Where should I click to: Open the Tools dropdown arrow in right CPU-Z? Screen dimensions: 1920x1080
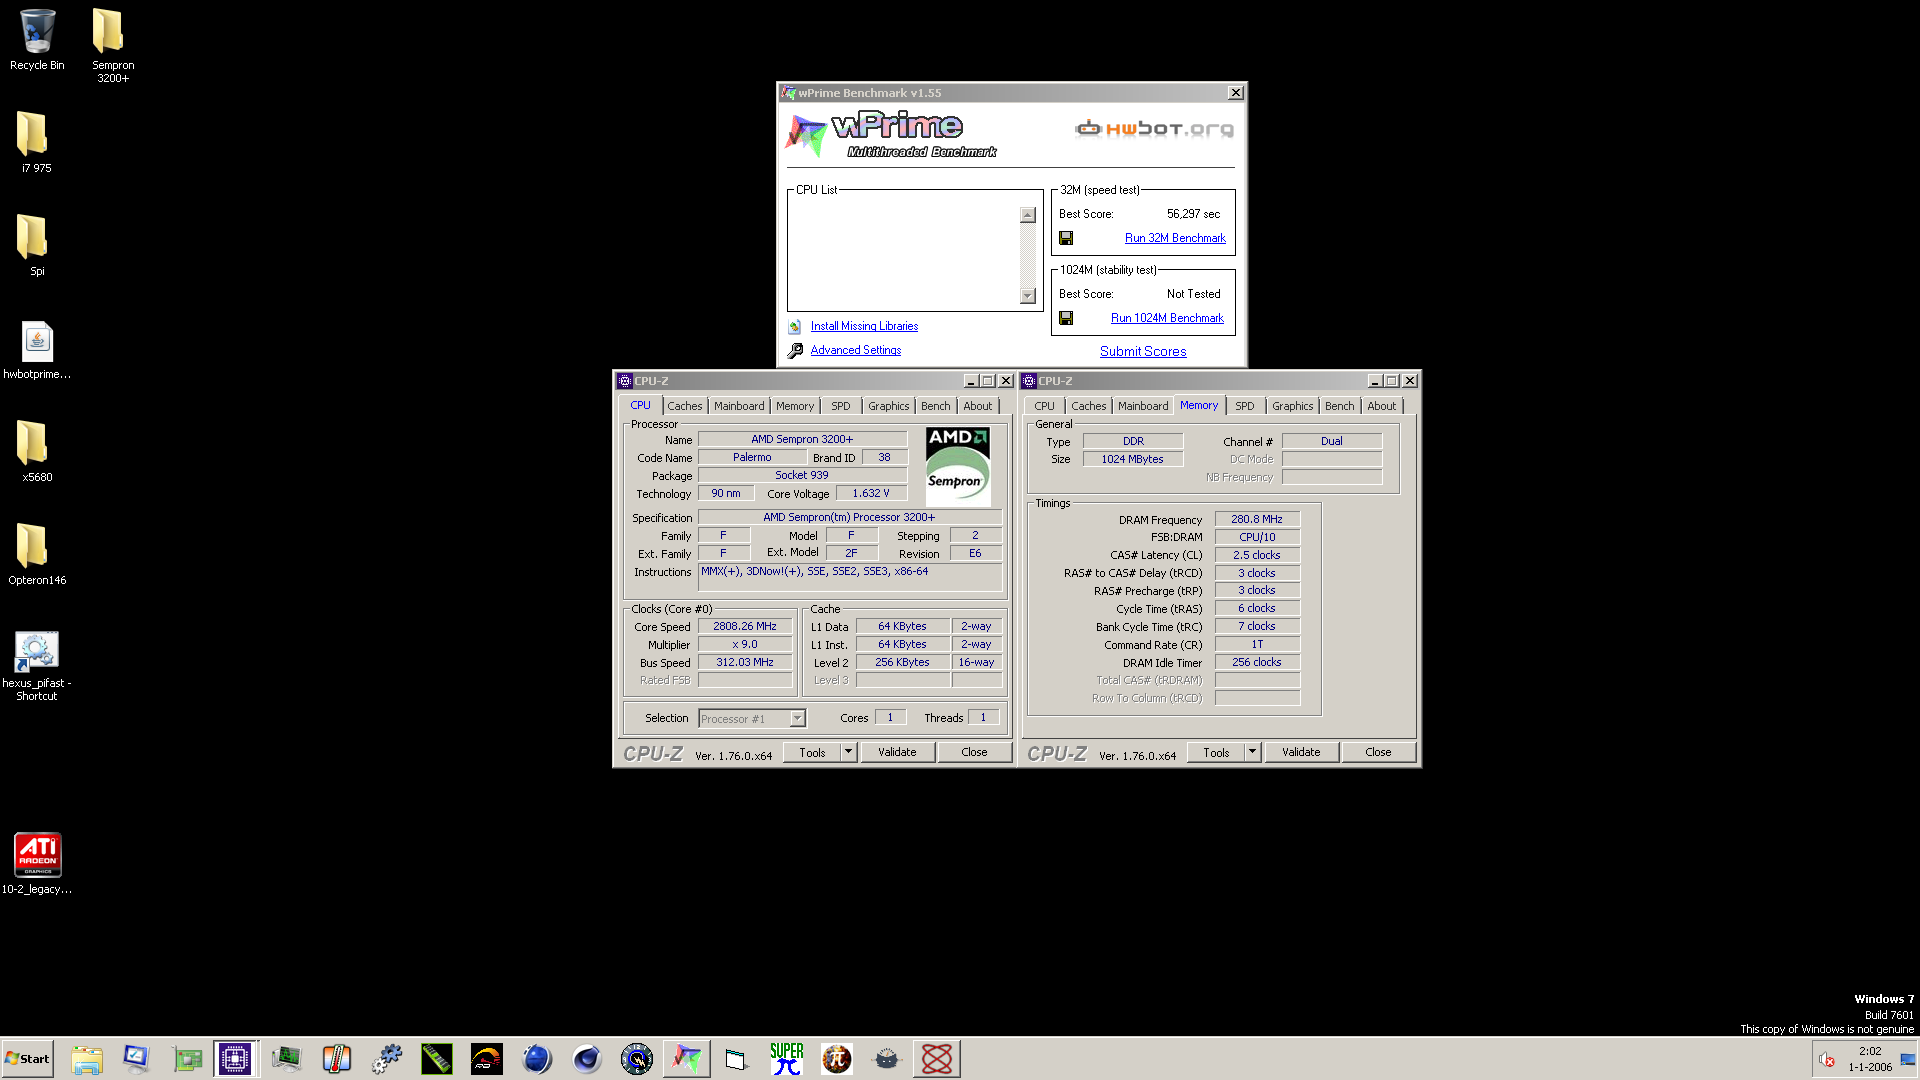point(1252,752)
